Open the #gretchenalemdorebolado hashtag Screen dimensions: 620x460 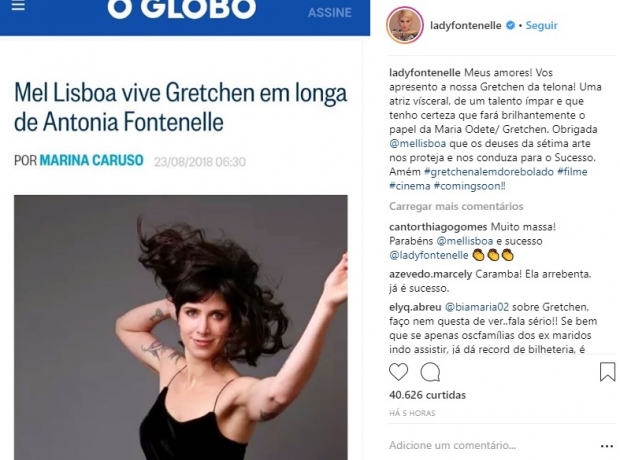click(x=489, y=172)
